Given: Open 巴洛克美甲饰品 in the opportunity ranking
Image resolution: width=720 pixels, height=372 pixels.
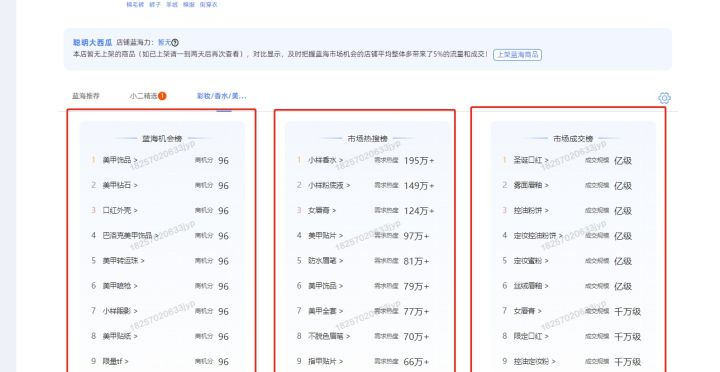Looking at the screenshot, I should [x=130, y=236].
